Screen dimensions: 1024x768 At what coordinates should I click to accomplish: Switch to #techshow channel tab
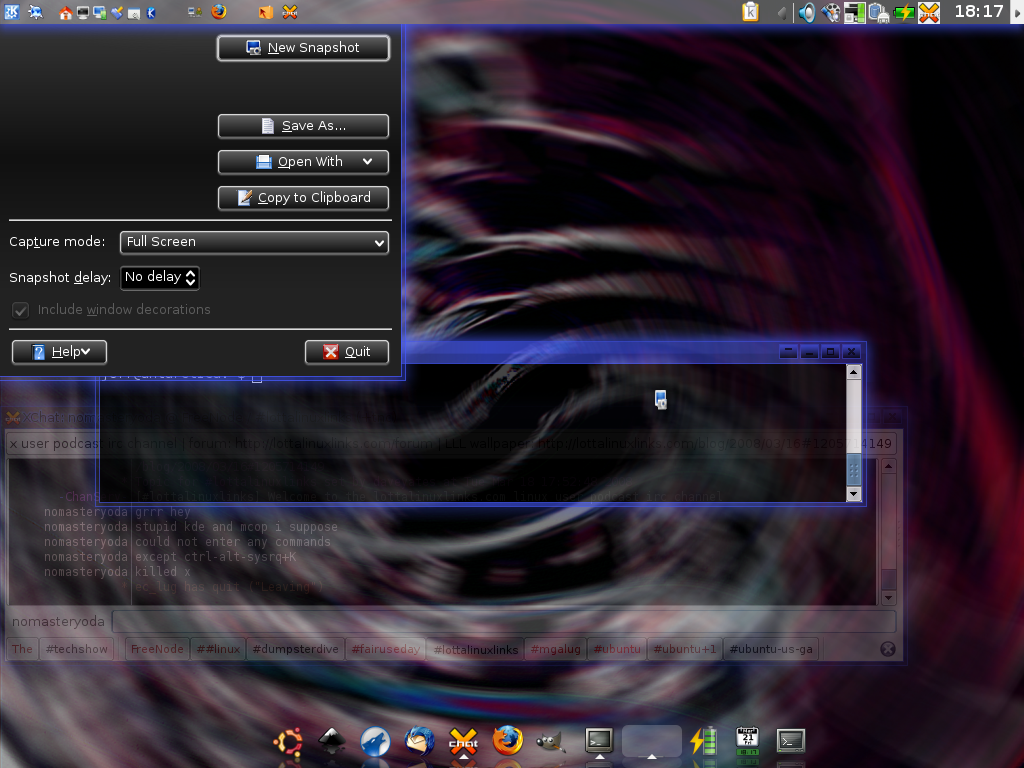(x=76, y=649)
